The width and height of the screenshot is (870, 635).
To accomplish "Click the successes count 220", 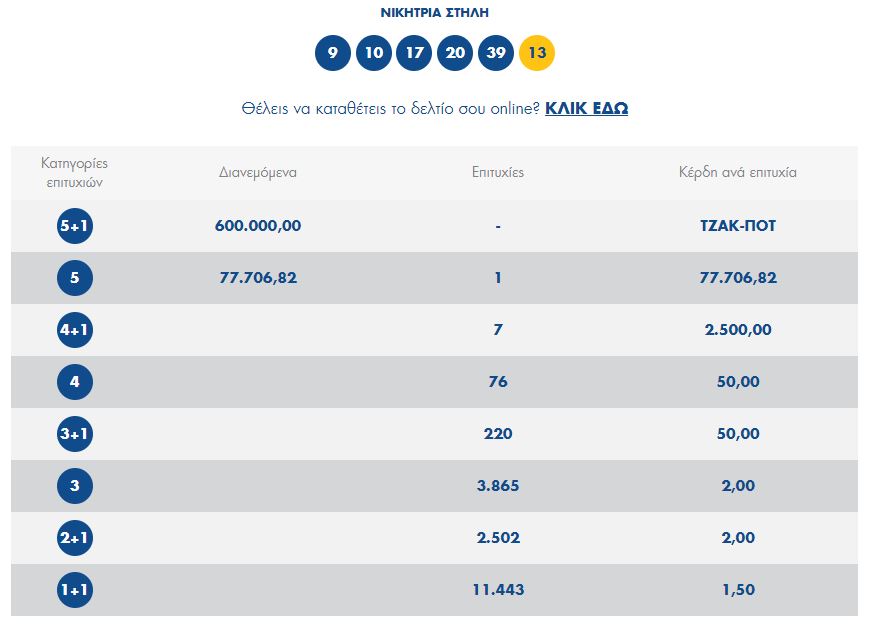I will pyautogui.click(x=498, y=434).
